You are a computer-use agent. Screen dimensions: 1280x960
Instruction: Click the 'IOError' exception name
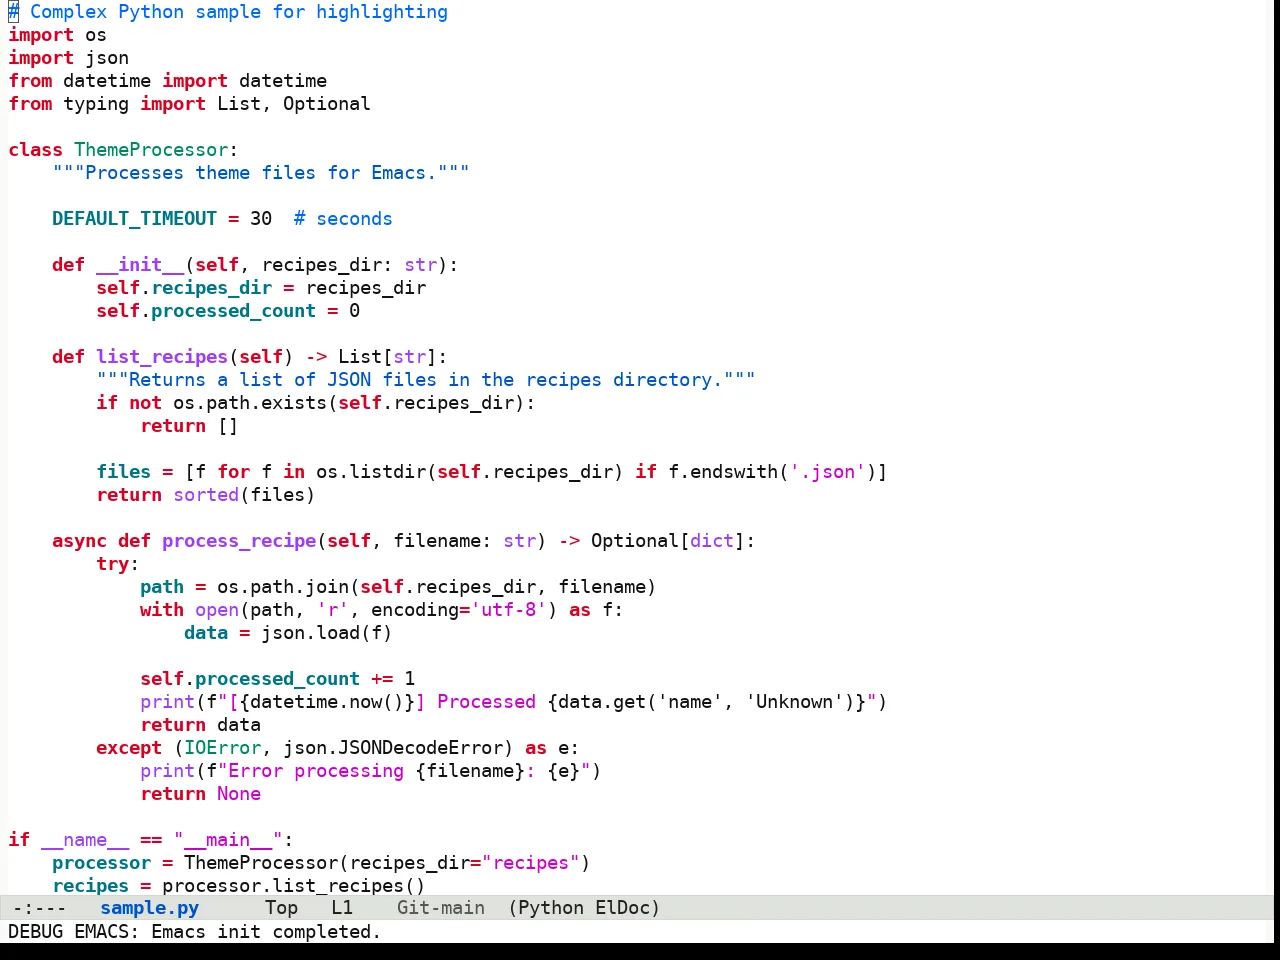(x=222, y=748)
